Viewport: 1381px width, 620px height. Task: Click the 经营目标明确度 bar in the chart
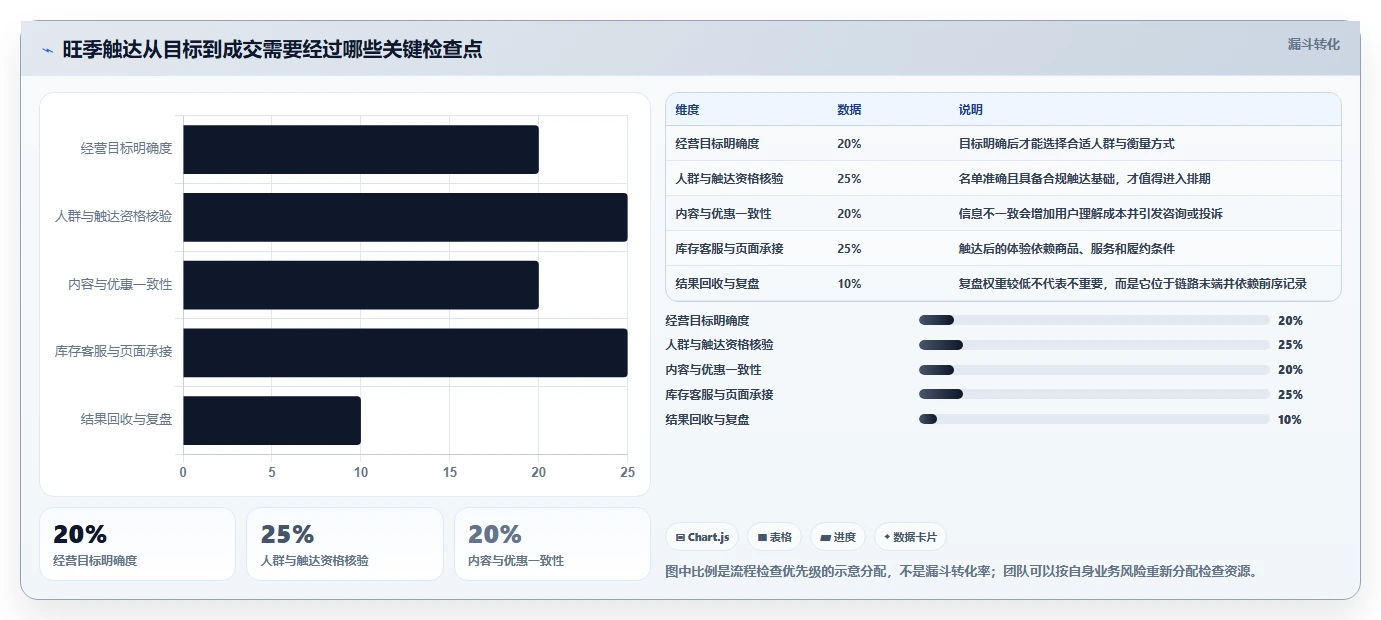click(x=361, y=149)
